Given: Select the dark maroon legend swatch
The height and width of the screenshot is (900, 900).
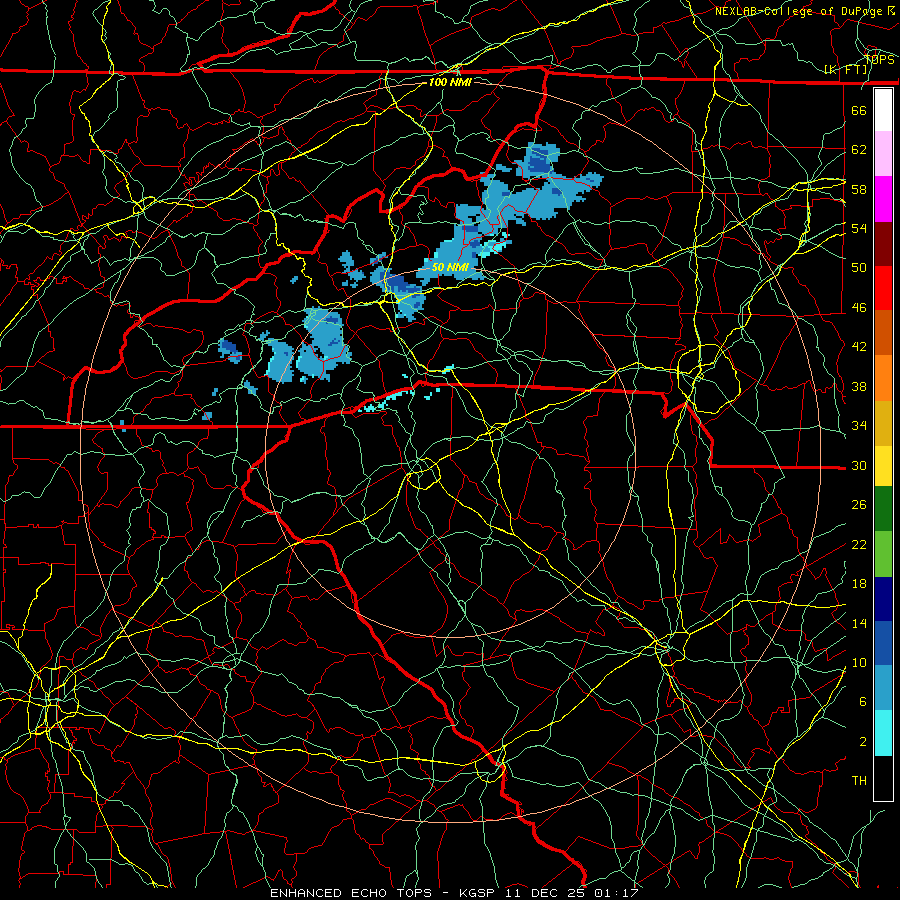Looking at the screenshot, I should click(883, 244).
